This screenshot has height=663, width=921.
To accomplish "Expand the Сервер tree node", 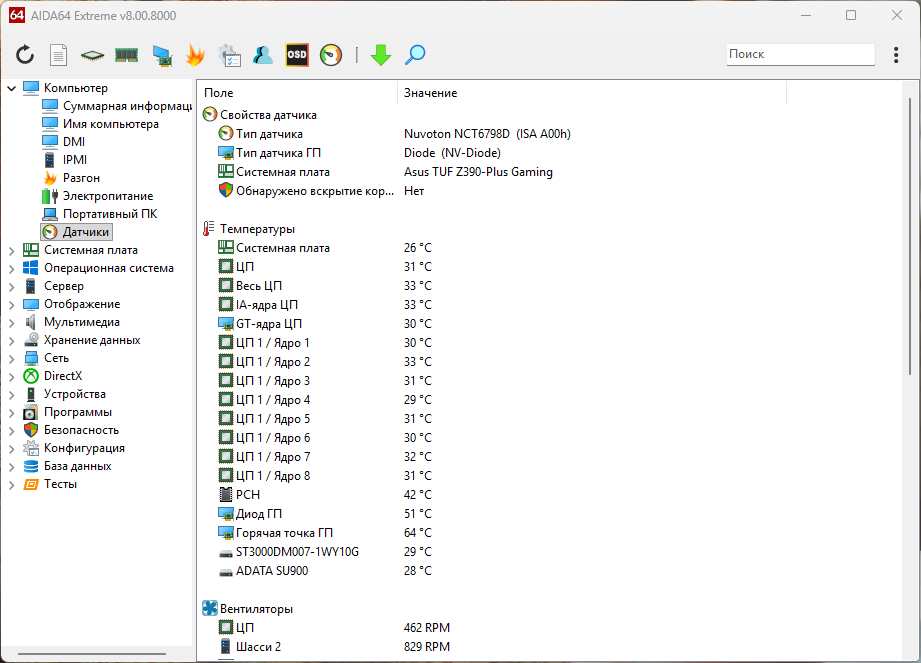I will [x=11, y=287].
